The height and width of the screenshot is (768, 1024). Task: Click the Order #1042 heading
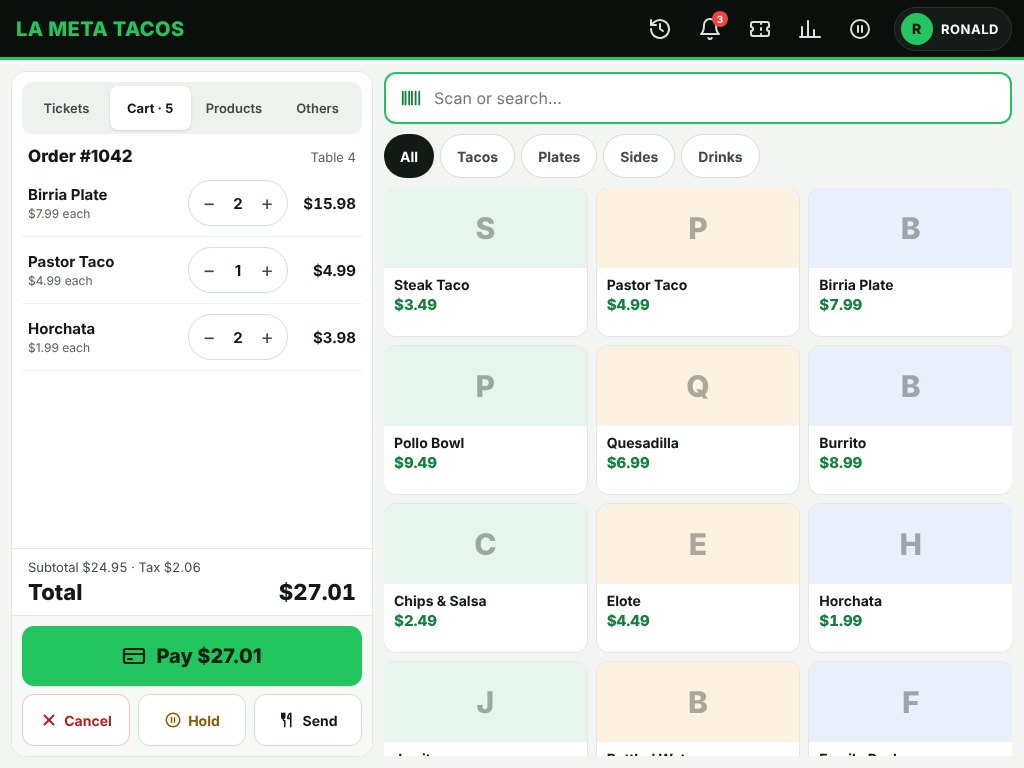80,156
